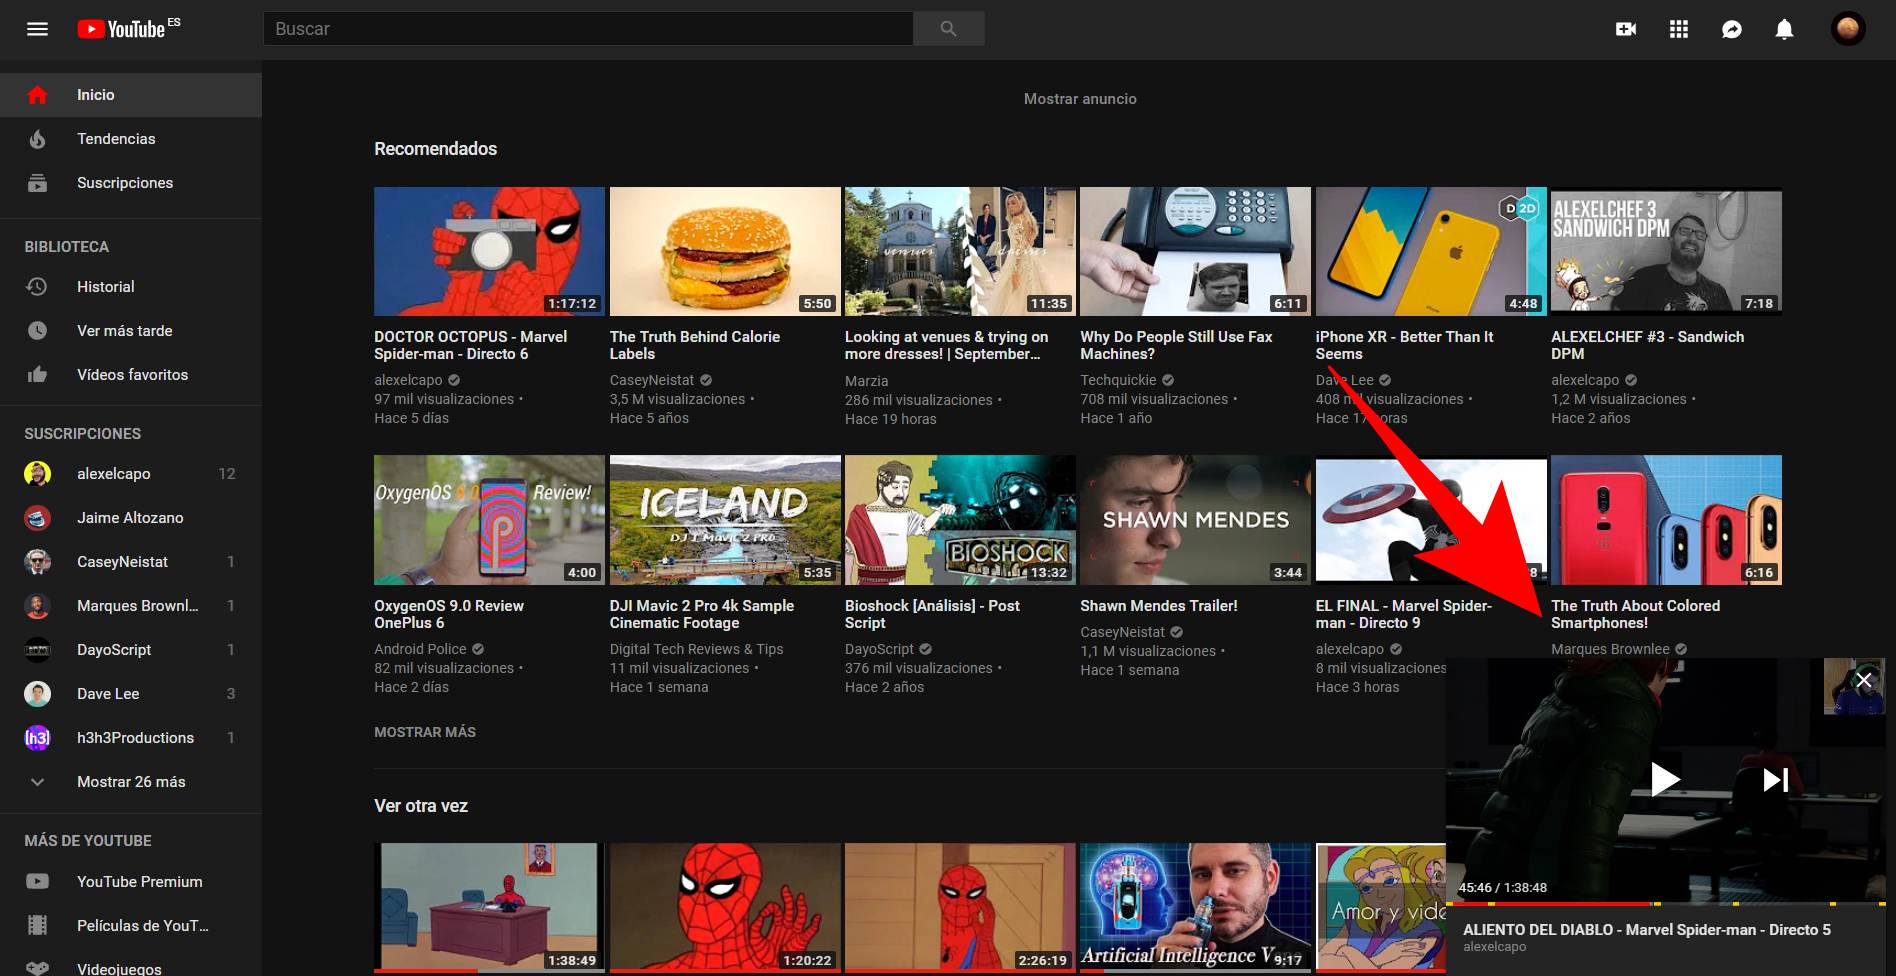Open Marques Brownlee channel name link
Image resolution: width=1896 pixels, height=976 pixels.
coord(1610,649)
